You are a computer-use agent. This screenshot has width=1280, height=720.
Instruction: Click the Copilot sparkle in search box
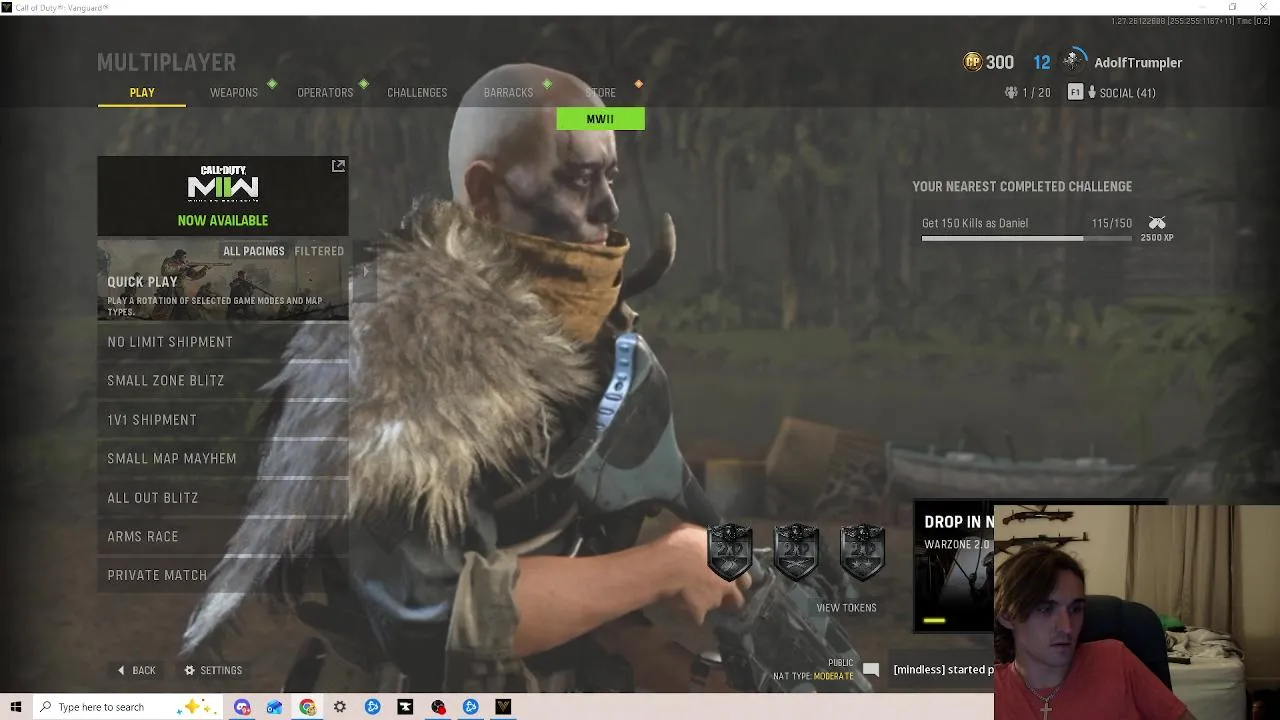click(x=194, y=706)
